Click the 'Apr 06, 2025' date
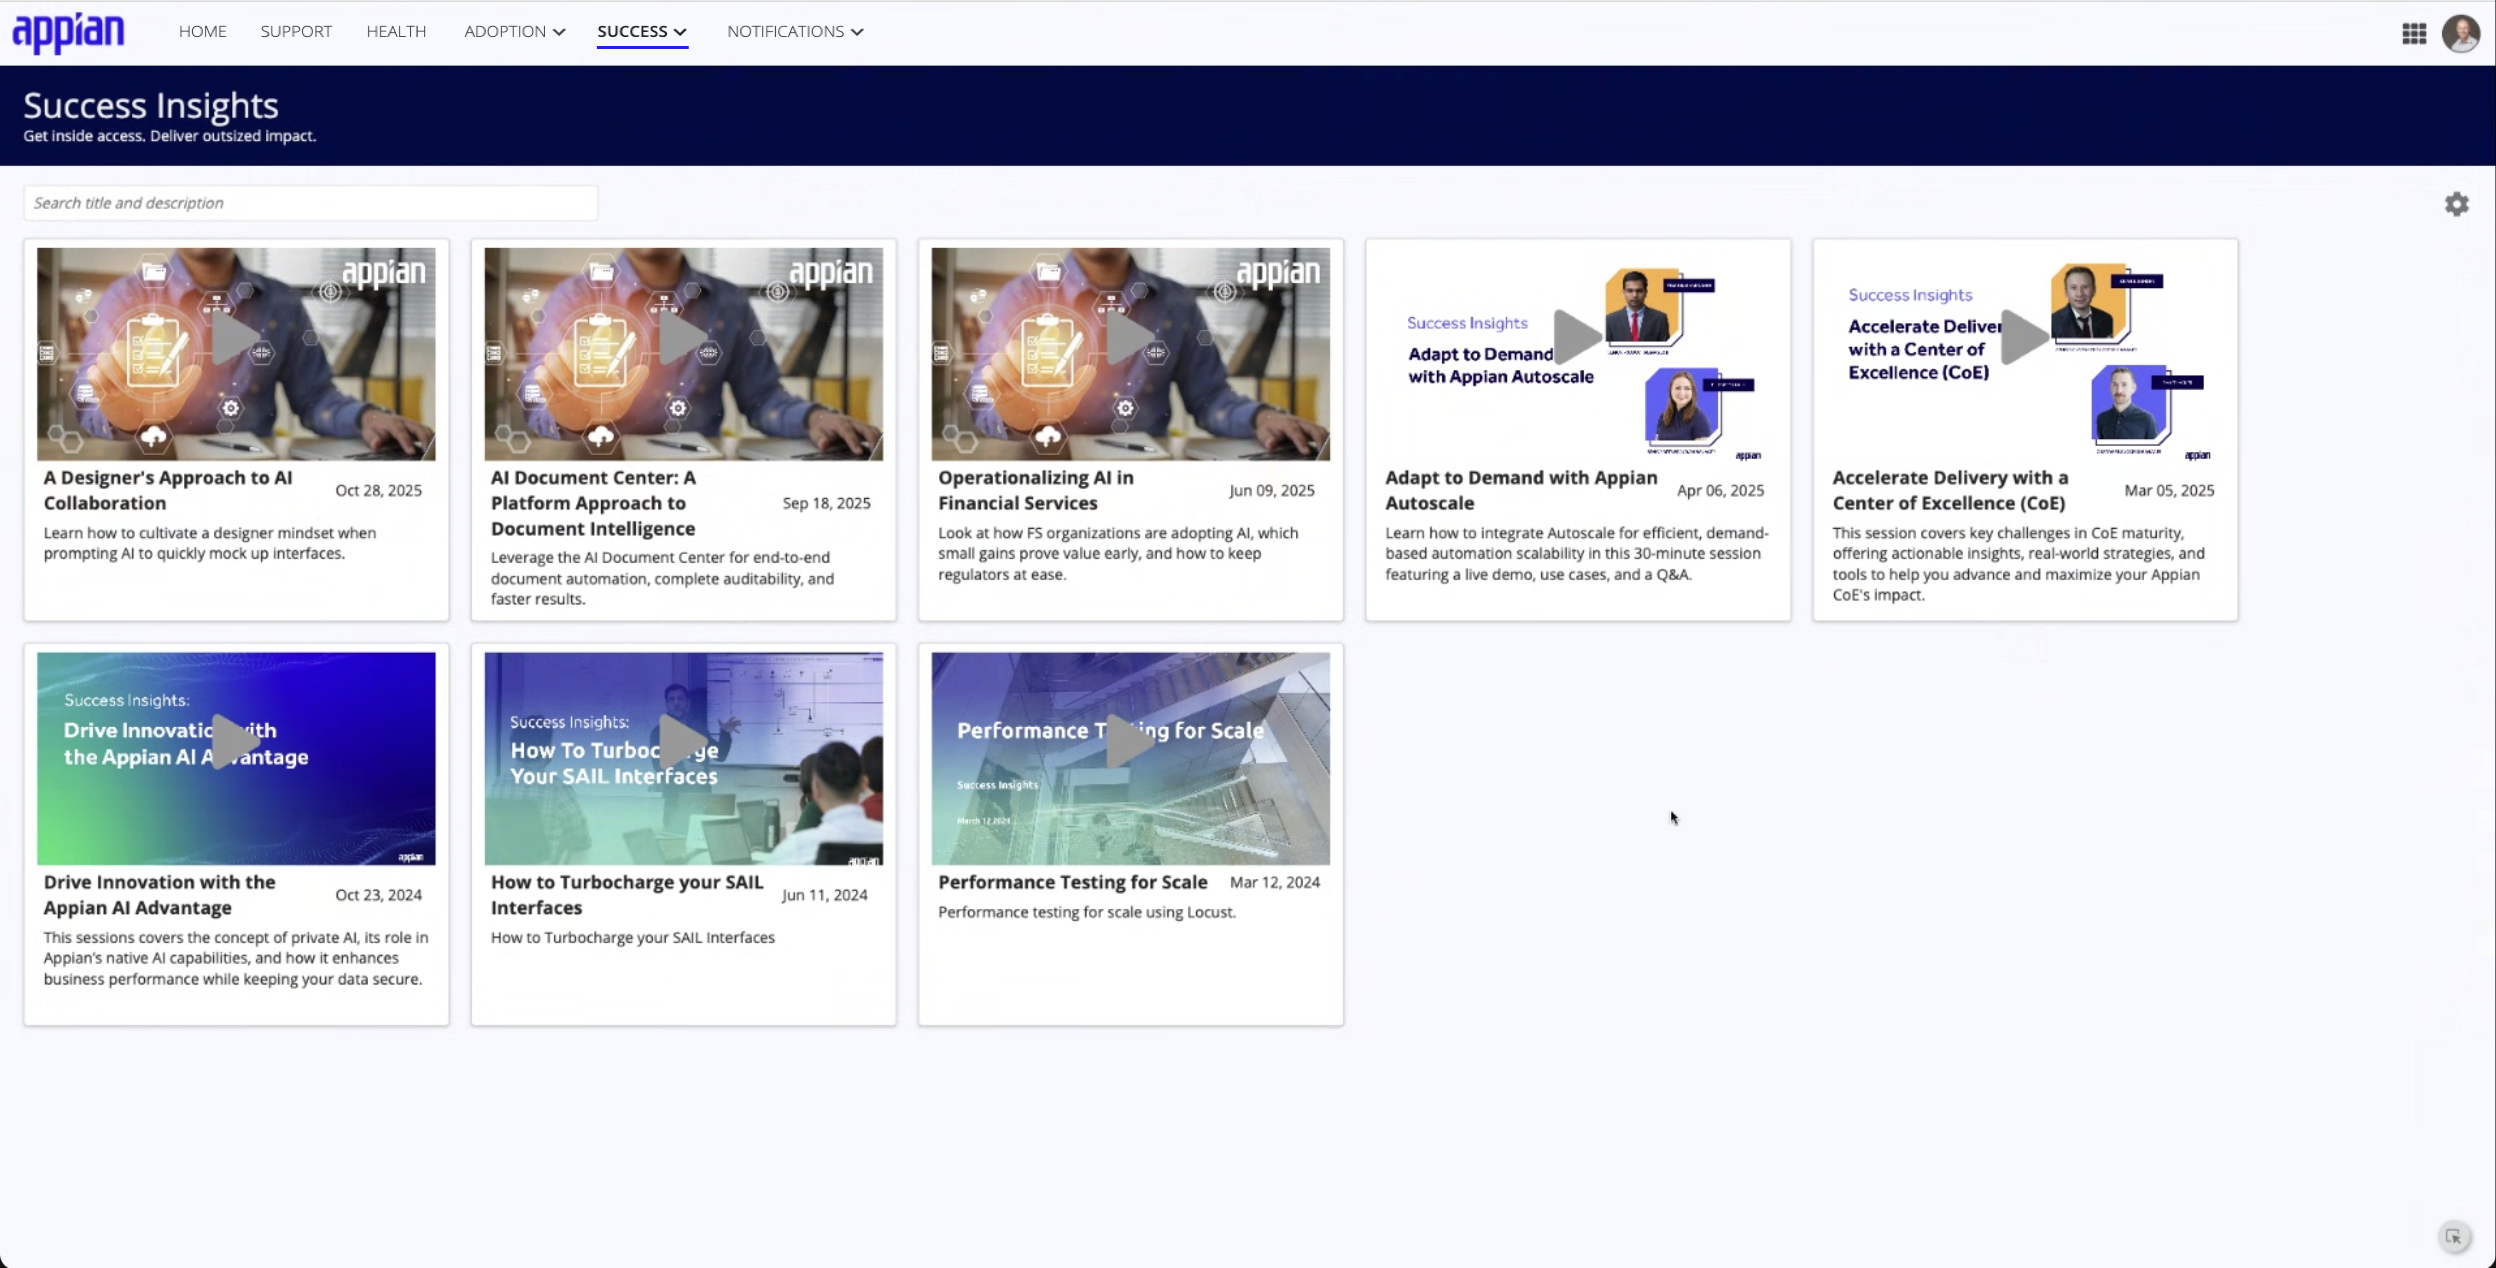Screen dimensions: 2496x1268 coord(1720,490)
